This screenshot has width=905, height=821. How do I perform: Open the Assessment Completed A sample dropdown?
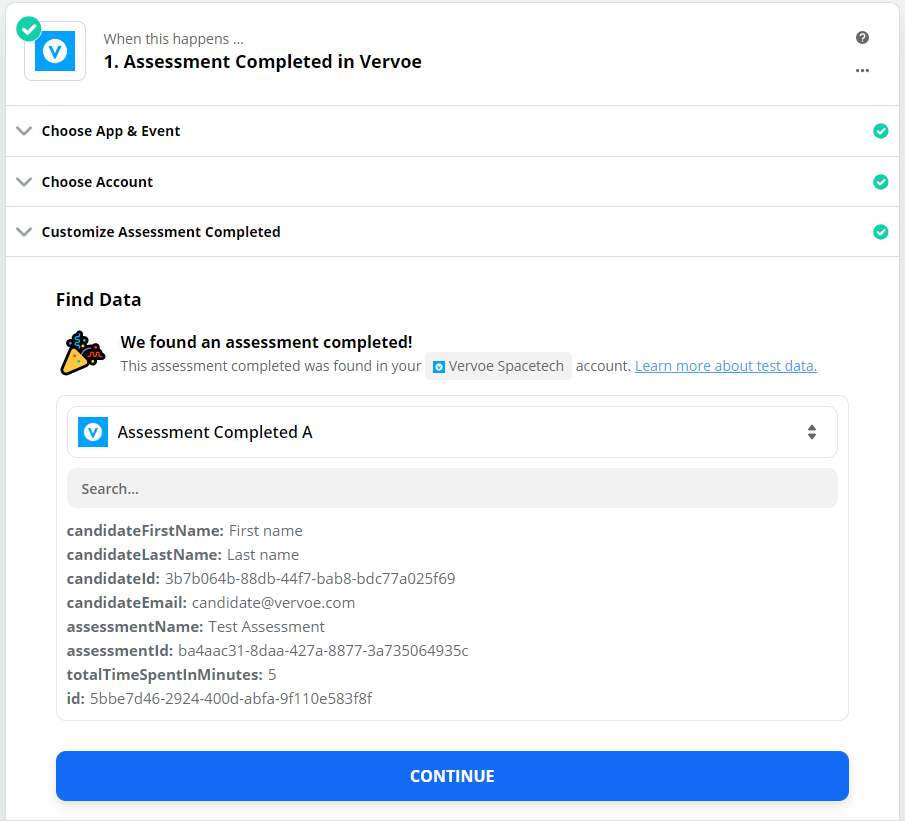coord(452,432)
